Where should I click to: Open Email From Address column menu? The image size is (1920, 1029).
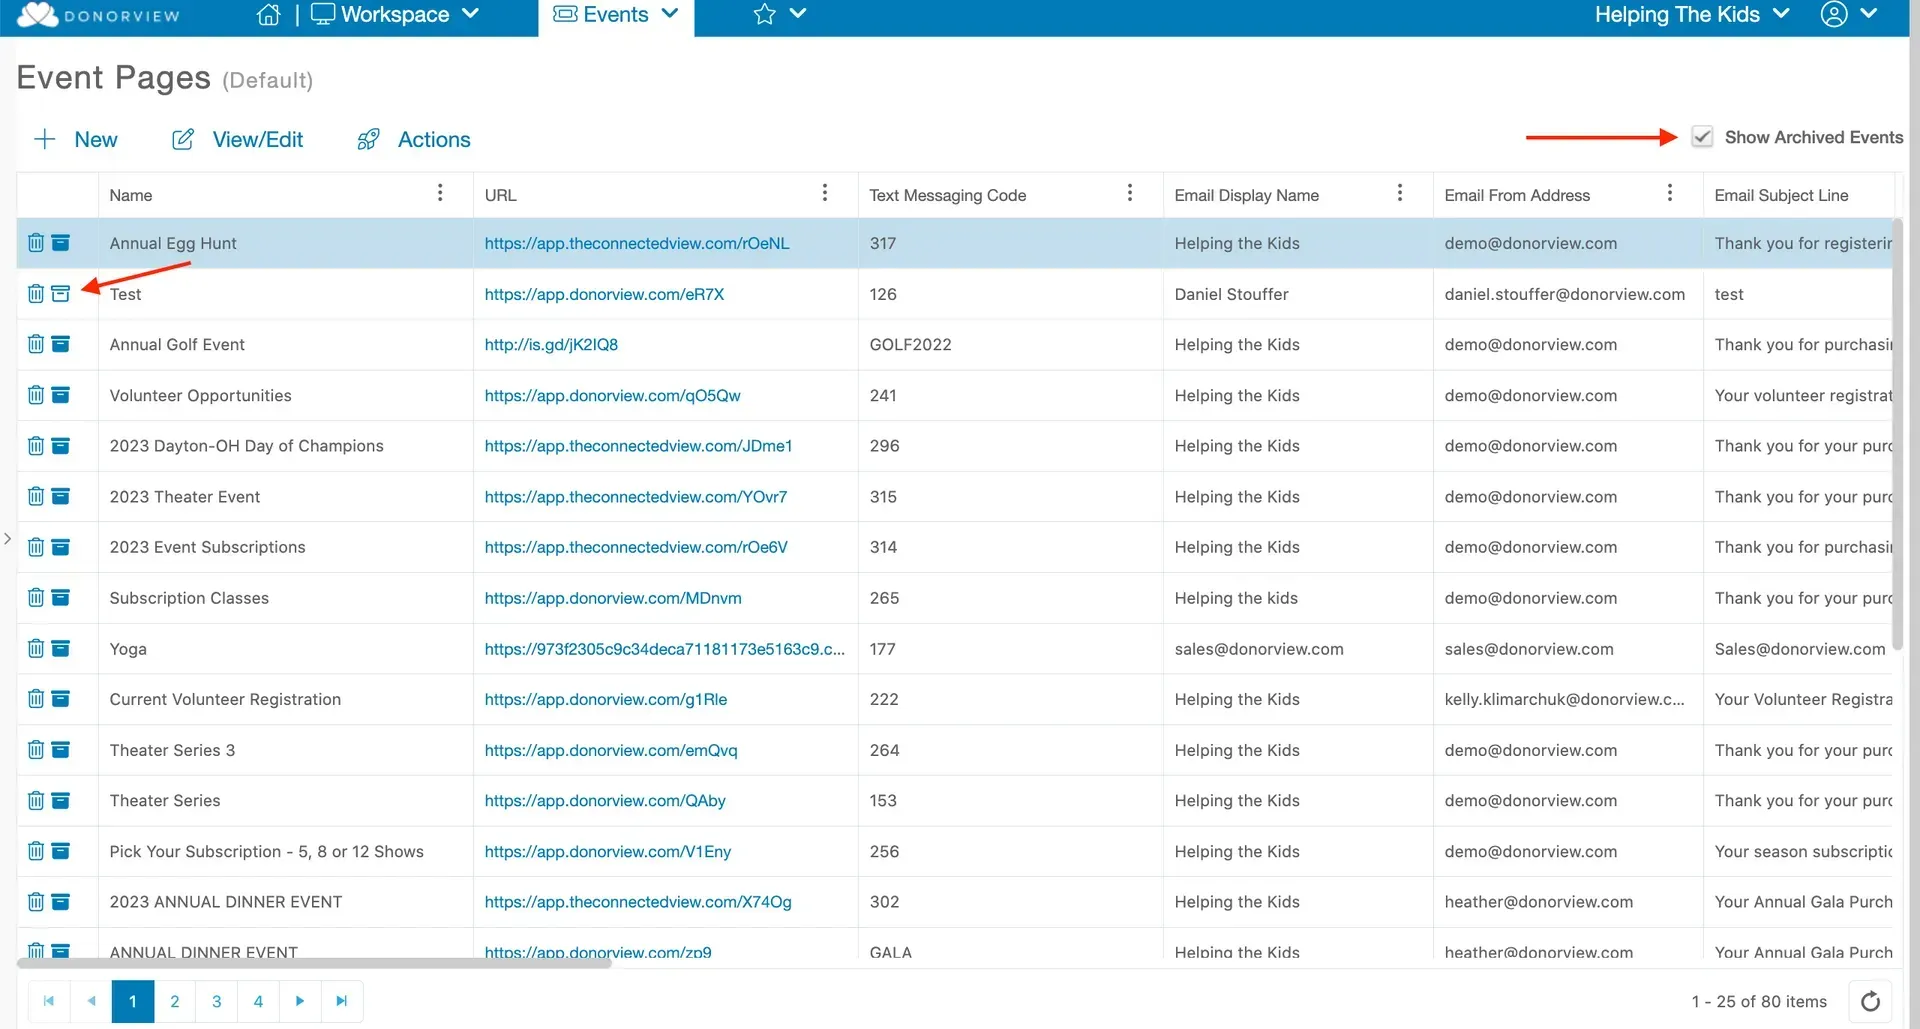(x=1670, y=193)
